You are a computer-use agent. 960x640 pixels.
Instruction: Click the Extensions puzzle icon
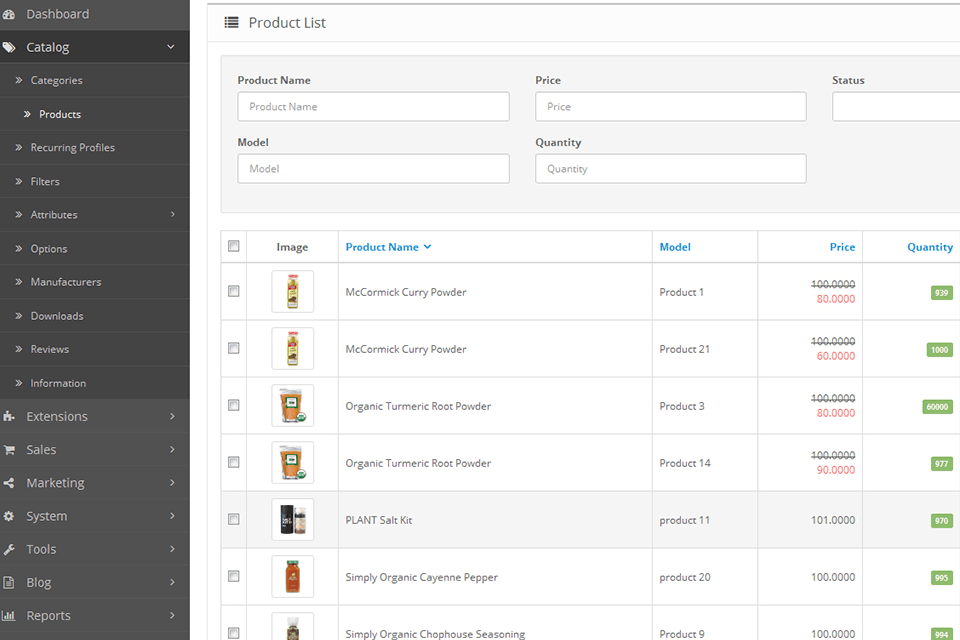[x=9, y=416]
